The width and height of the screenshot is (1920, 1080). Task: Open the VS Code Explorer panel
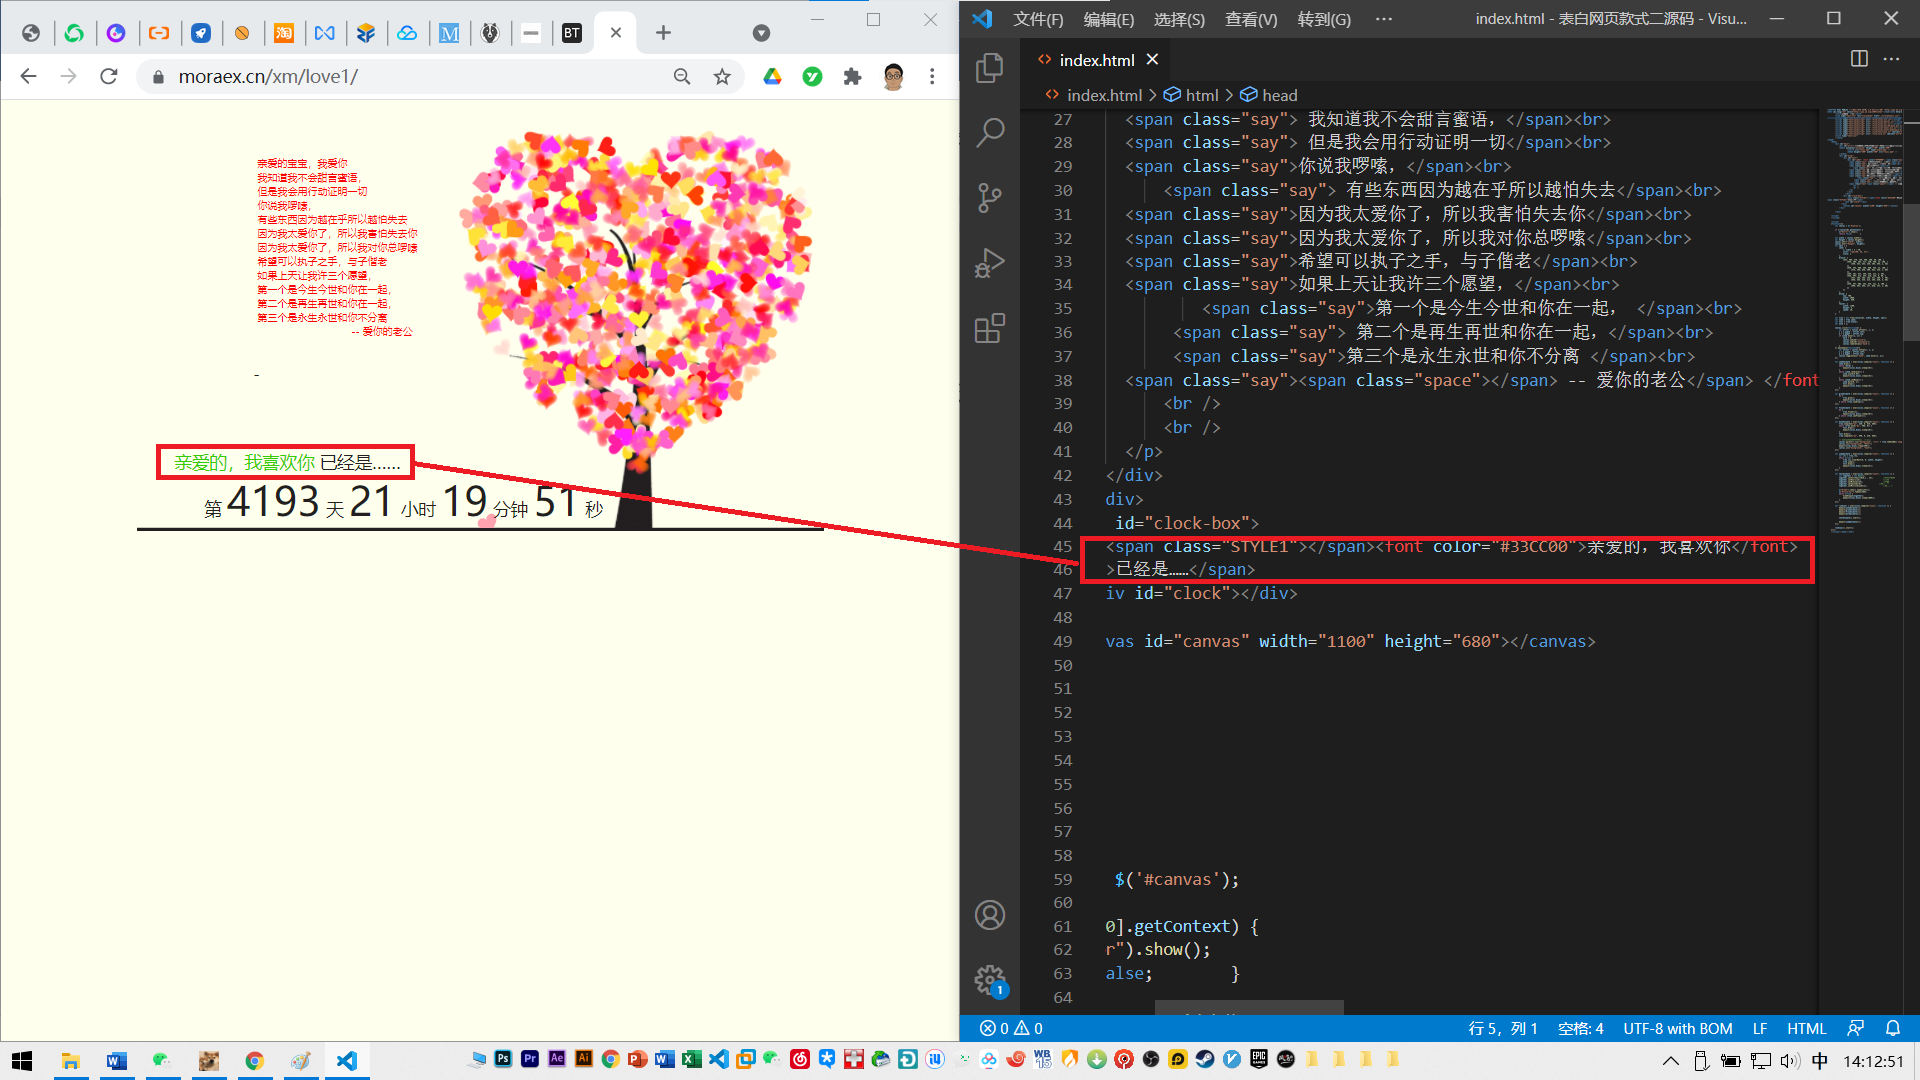tap(989, 67)
